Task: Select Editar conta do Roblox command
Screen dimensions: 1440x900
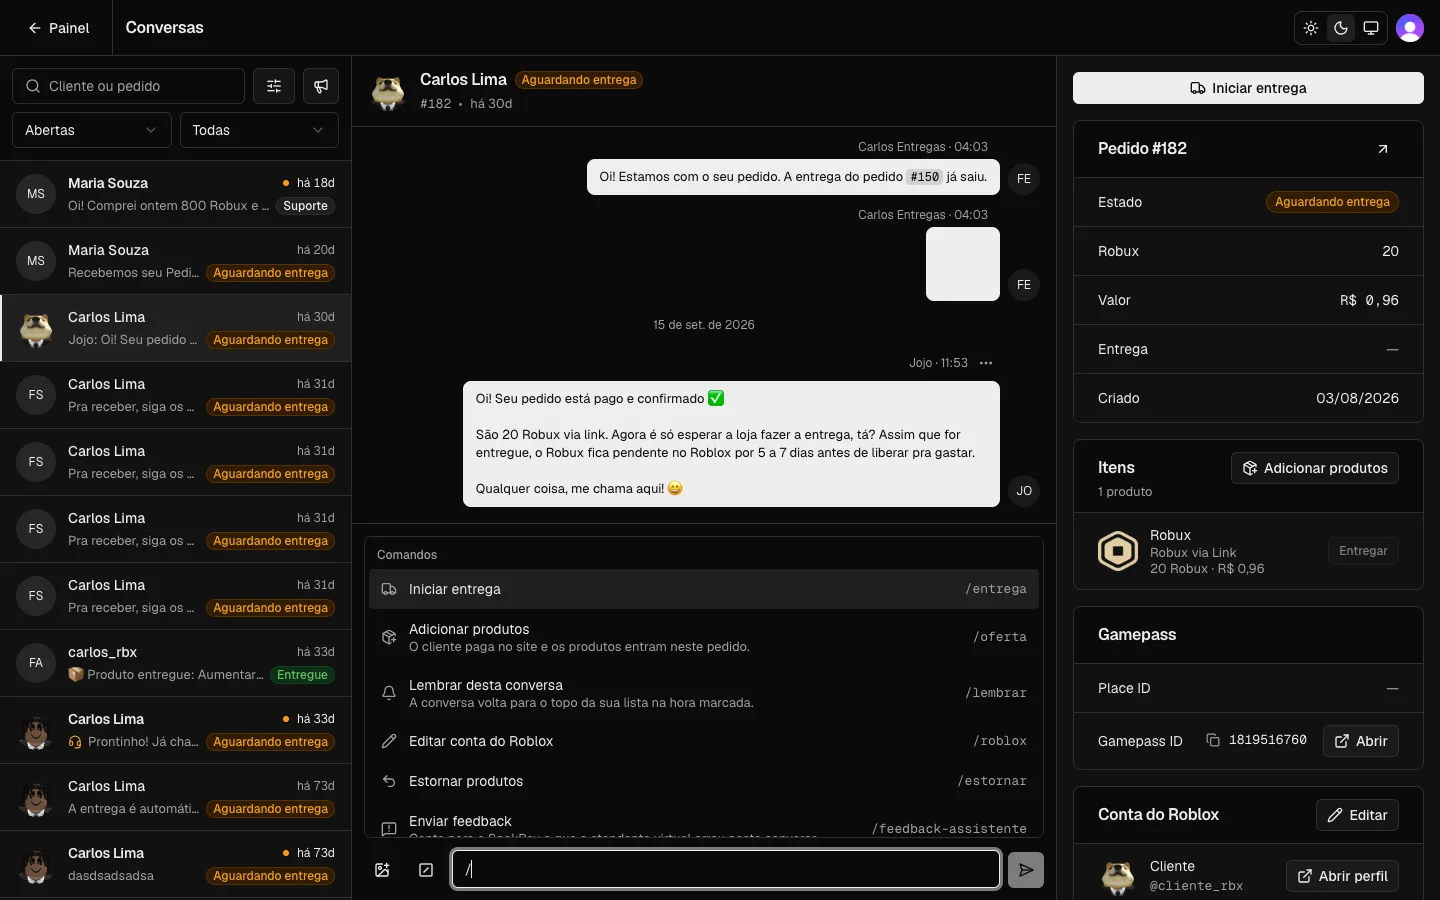Action: click(x=704, y=741)
